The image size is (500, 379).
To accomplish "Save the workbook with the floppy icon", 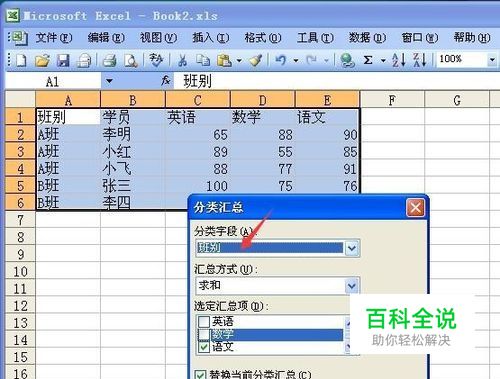I will coord(63,61).
